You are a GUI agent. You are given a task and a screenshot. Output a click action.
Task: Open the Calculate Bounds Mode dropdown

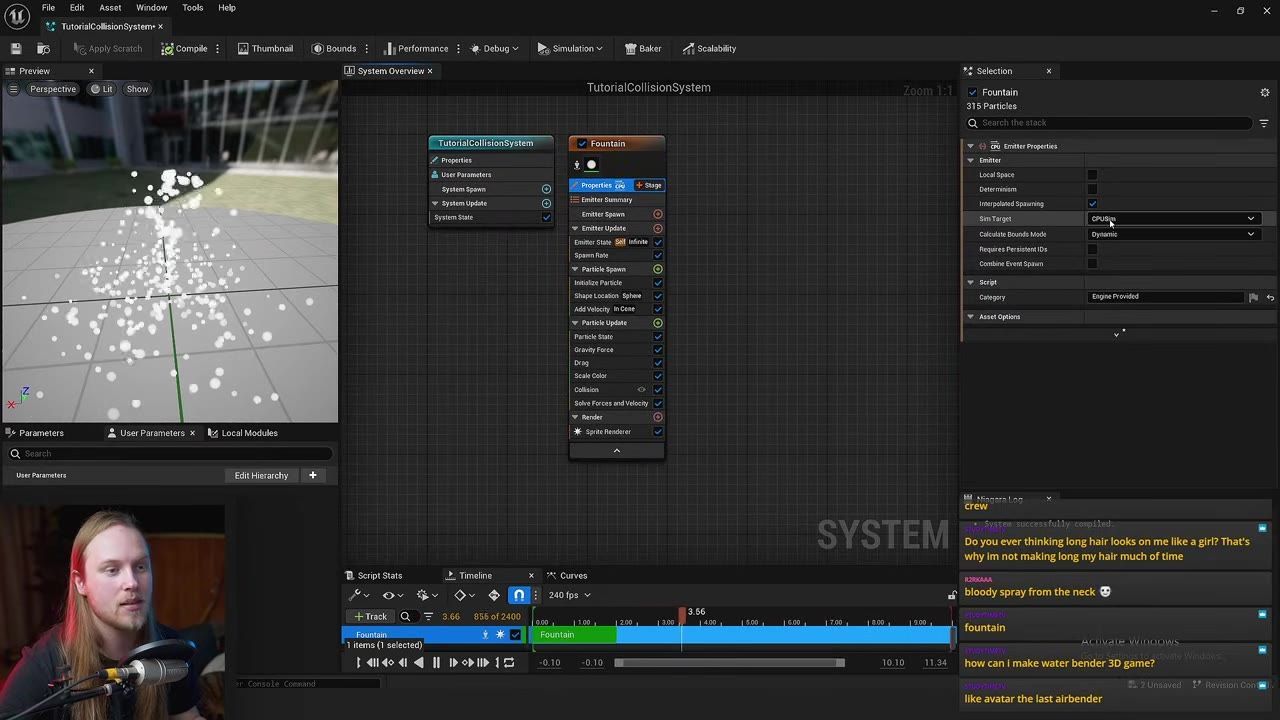coord(1172,234)
